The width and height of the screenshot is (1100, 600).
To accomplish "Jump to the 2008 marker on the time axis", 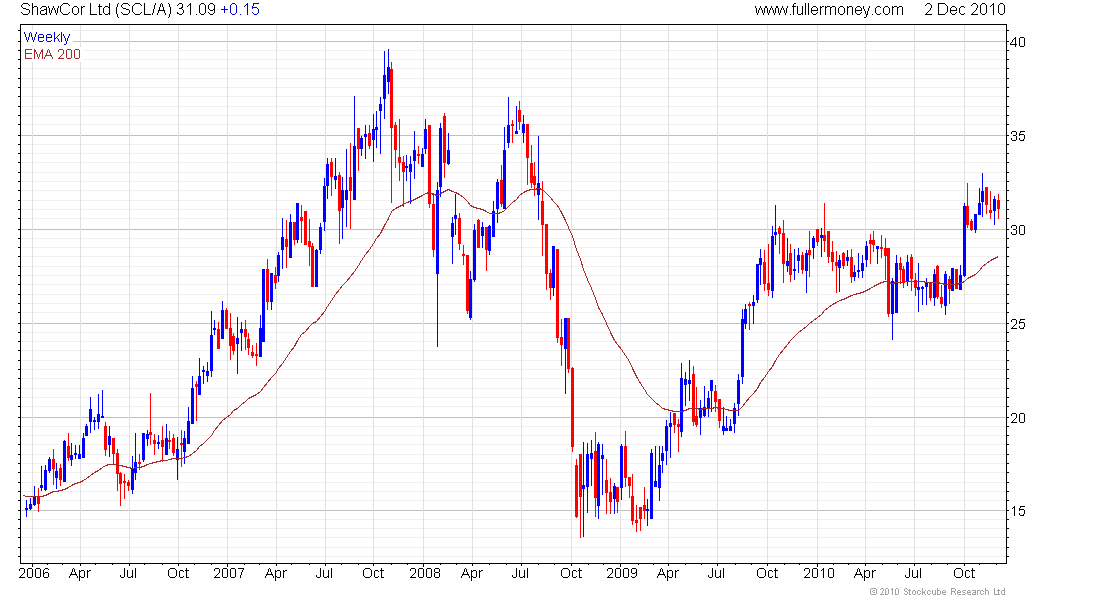I will [424, 574].
